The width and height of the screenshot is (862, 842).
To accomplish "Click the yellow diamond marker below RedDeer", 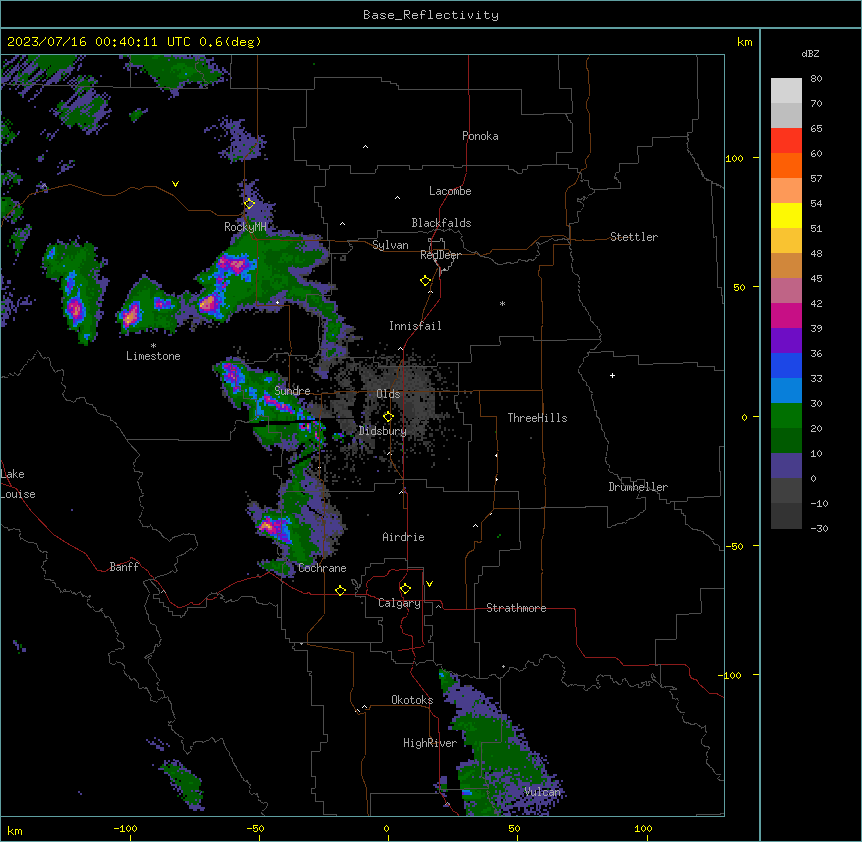I will [426, 281].
